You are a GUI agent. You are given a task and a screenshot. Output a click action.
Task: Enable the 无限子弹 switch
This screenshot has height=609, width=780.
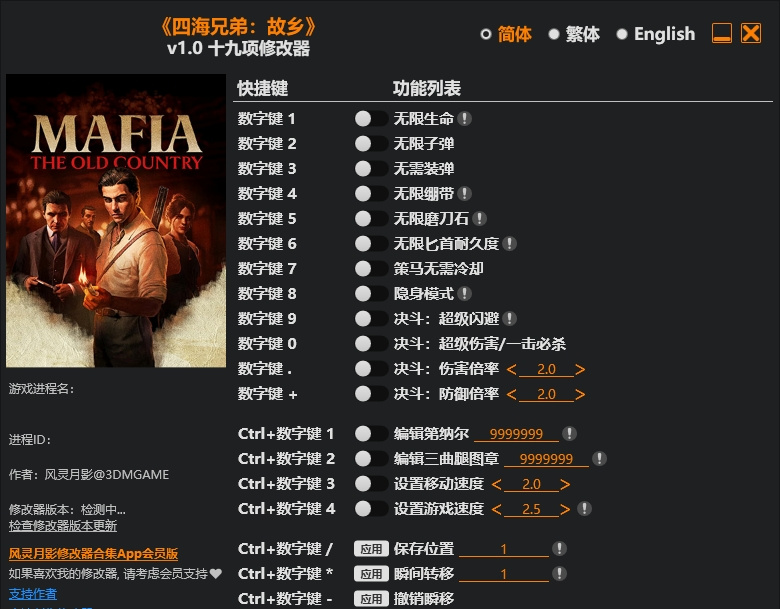(x=371, y=143)
